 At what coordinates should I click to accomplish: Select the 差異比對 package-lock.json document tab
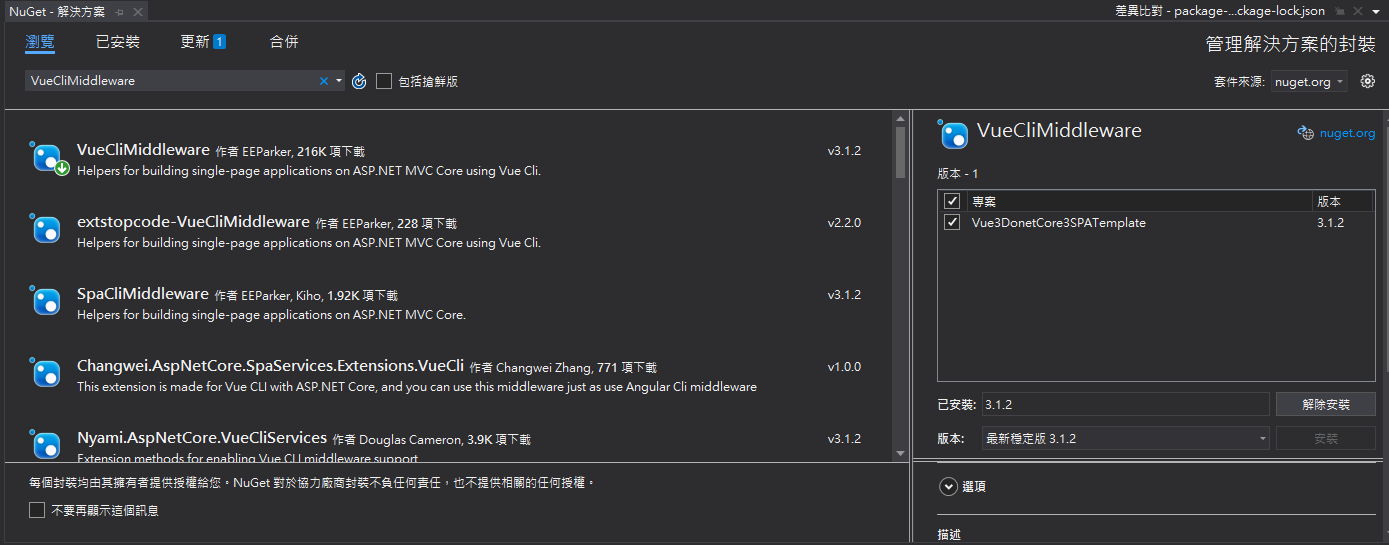[1219, 11]
